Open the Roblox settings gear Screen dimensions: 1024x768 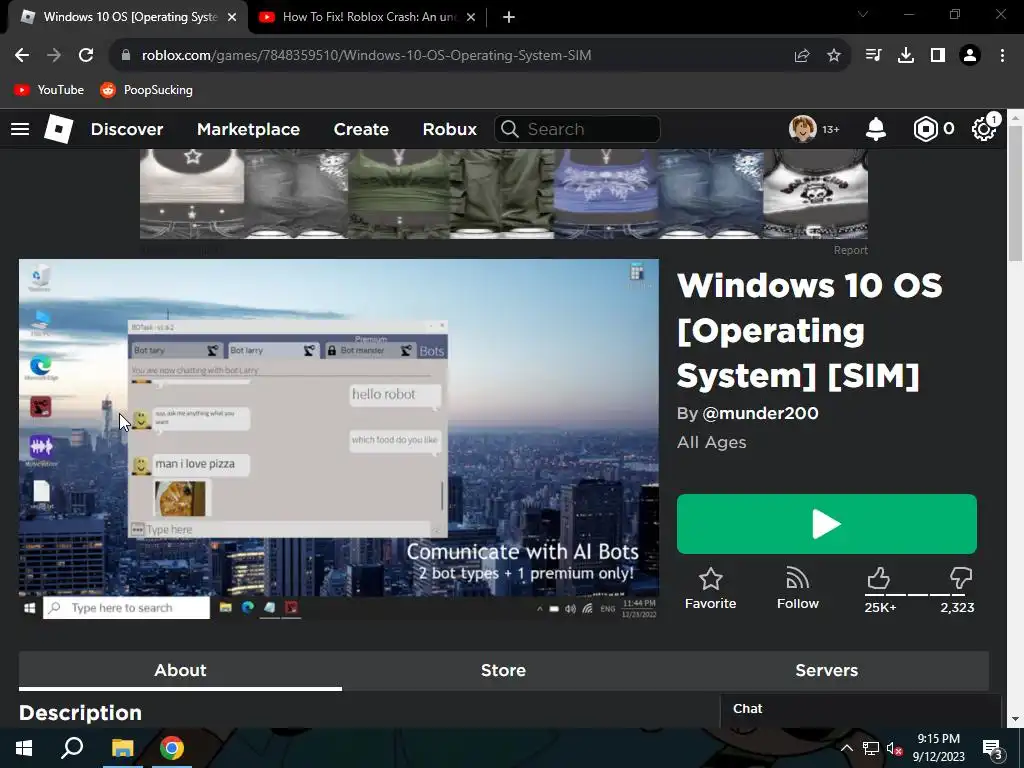tap(984, 129)
